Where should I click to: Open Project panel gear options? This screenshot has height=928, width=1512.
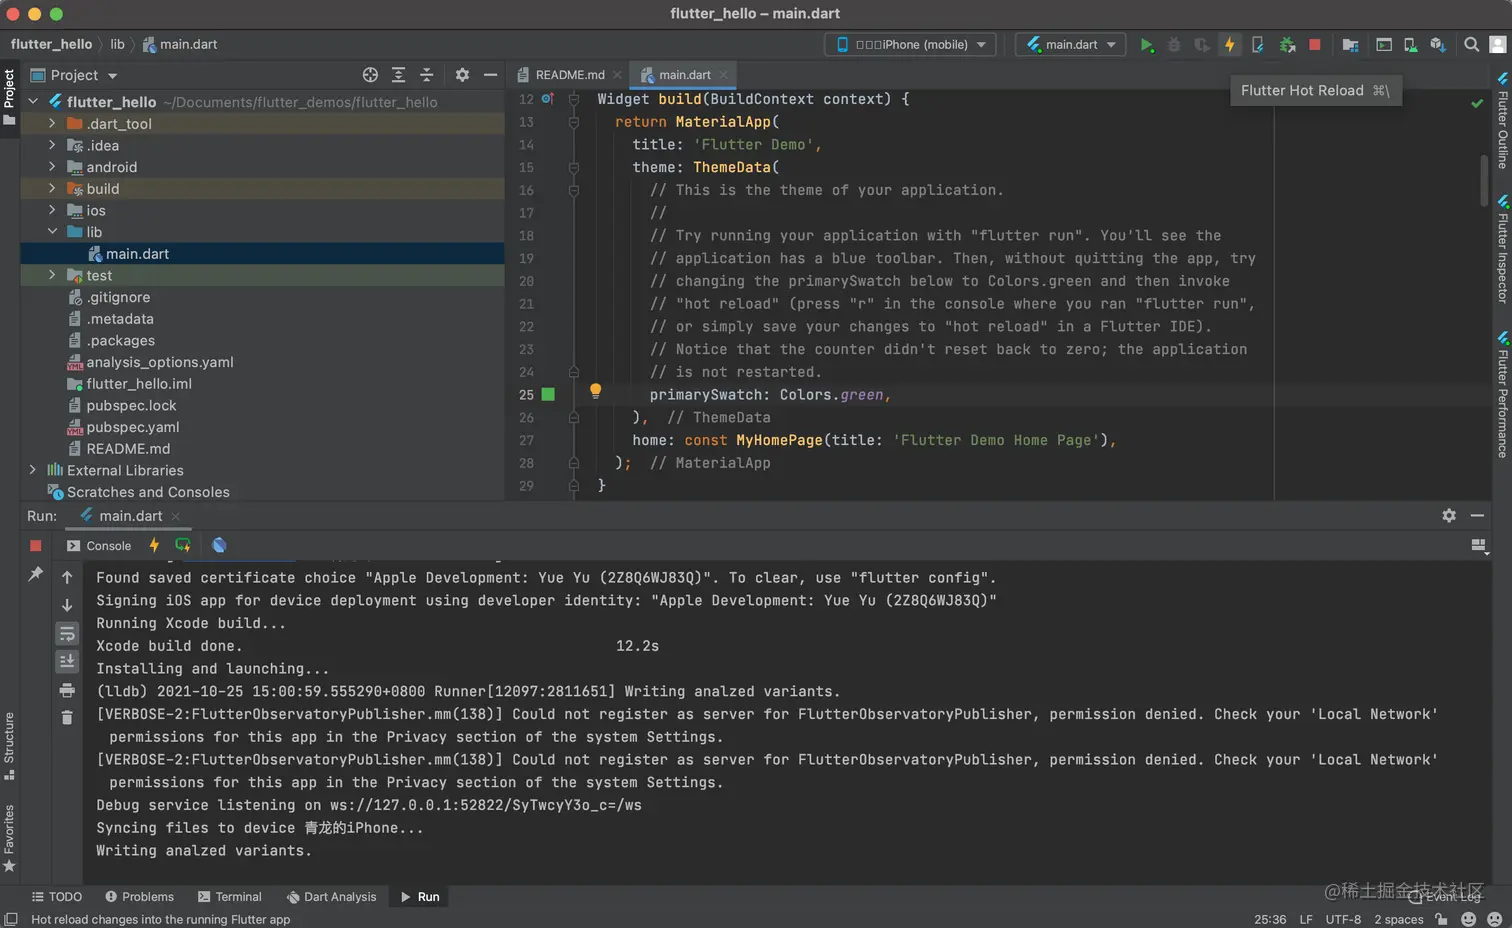pyautogui.click(x=462, y=75)
